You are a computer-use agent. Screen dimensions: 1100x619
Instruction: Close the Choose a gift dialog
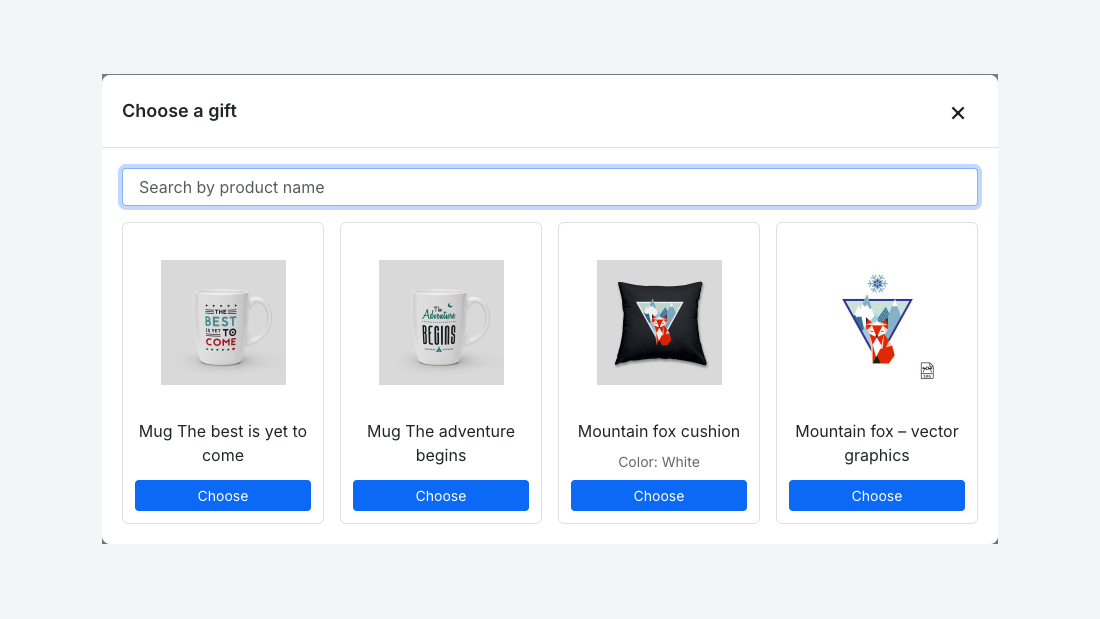click(x=958, y=113)
